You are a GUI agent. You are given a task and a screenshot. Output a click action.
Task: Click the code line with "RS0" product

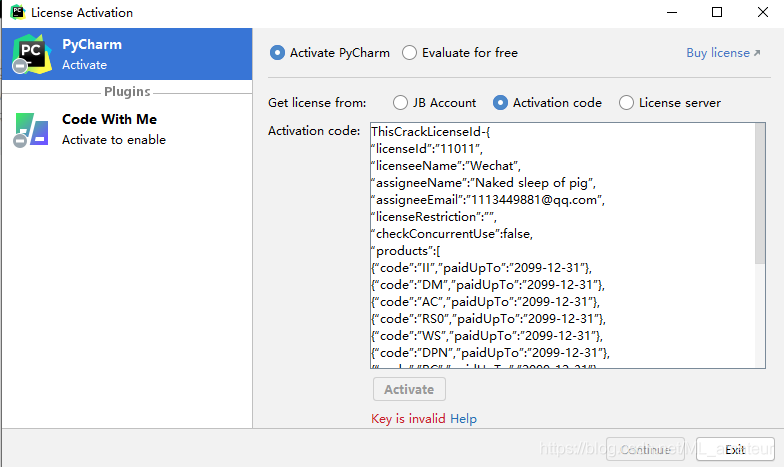488,318
